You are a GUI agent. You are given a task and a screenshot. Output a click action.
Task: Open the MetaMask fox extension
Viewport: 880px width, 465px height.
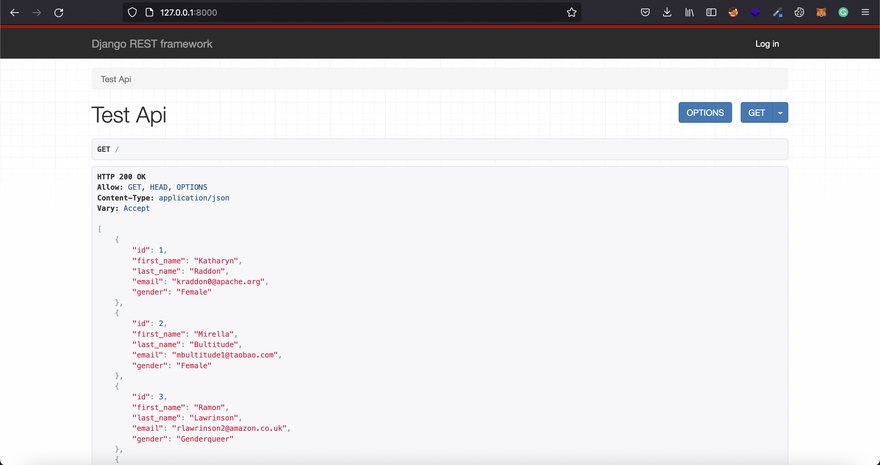pos(821,12)
